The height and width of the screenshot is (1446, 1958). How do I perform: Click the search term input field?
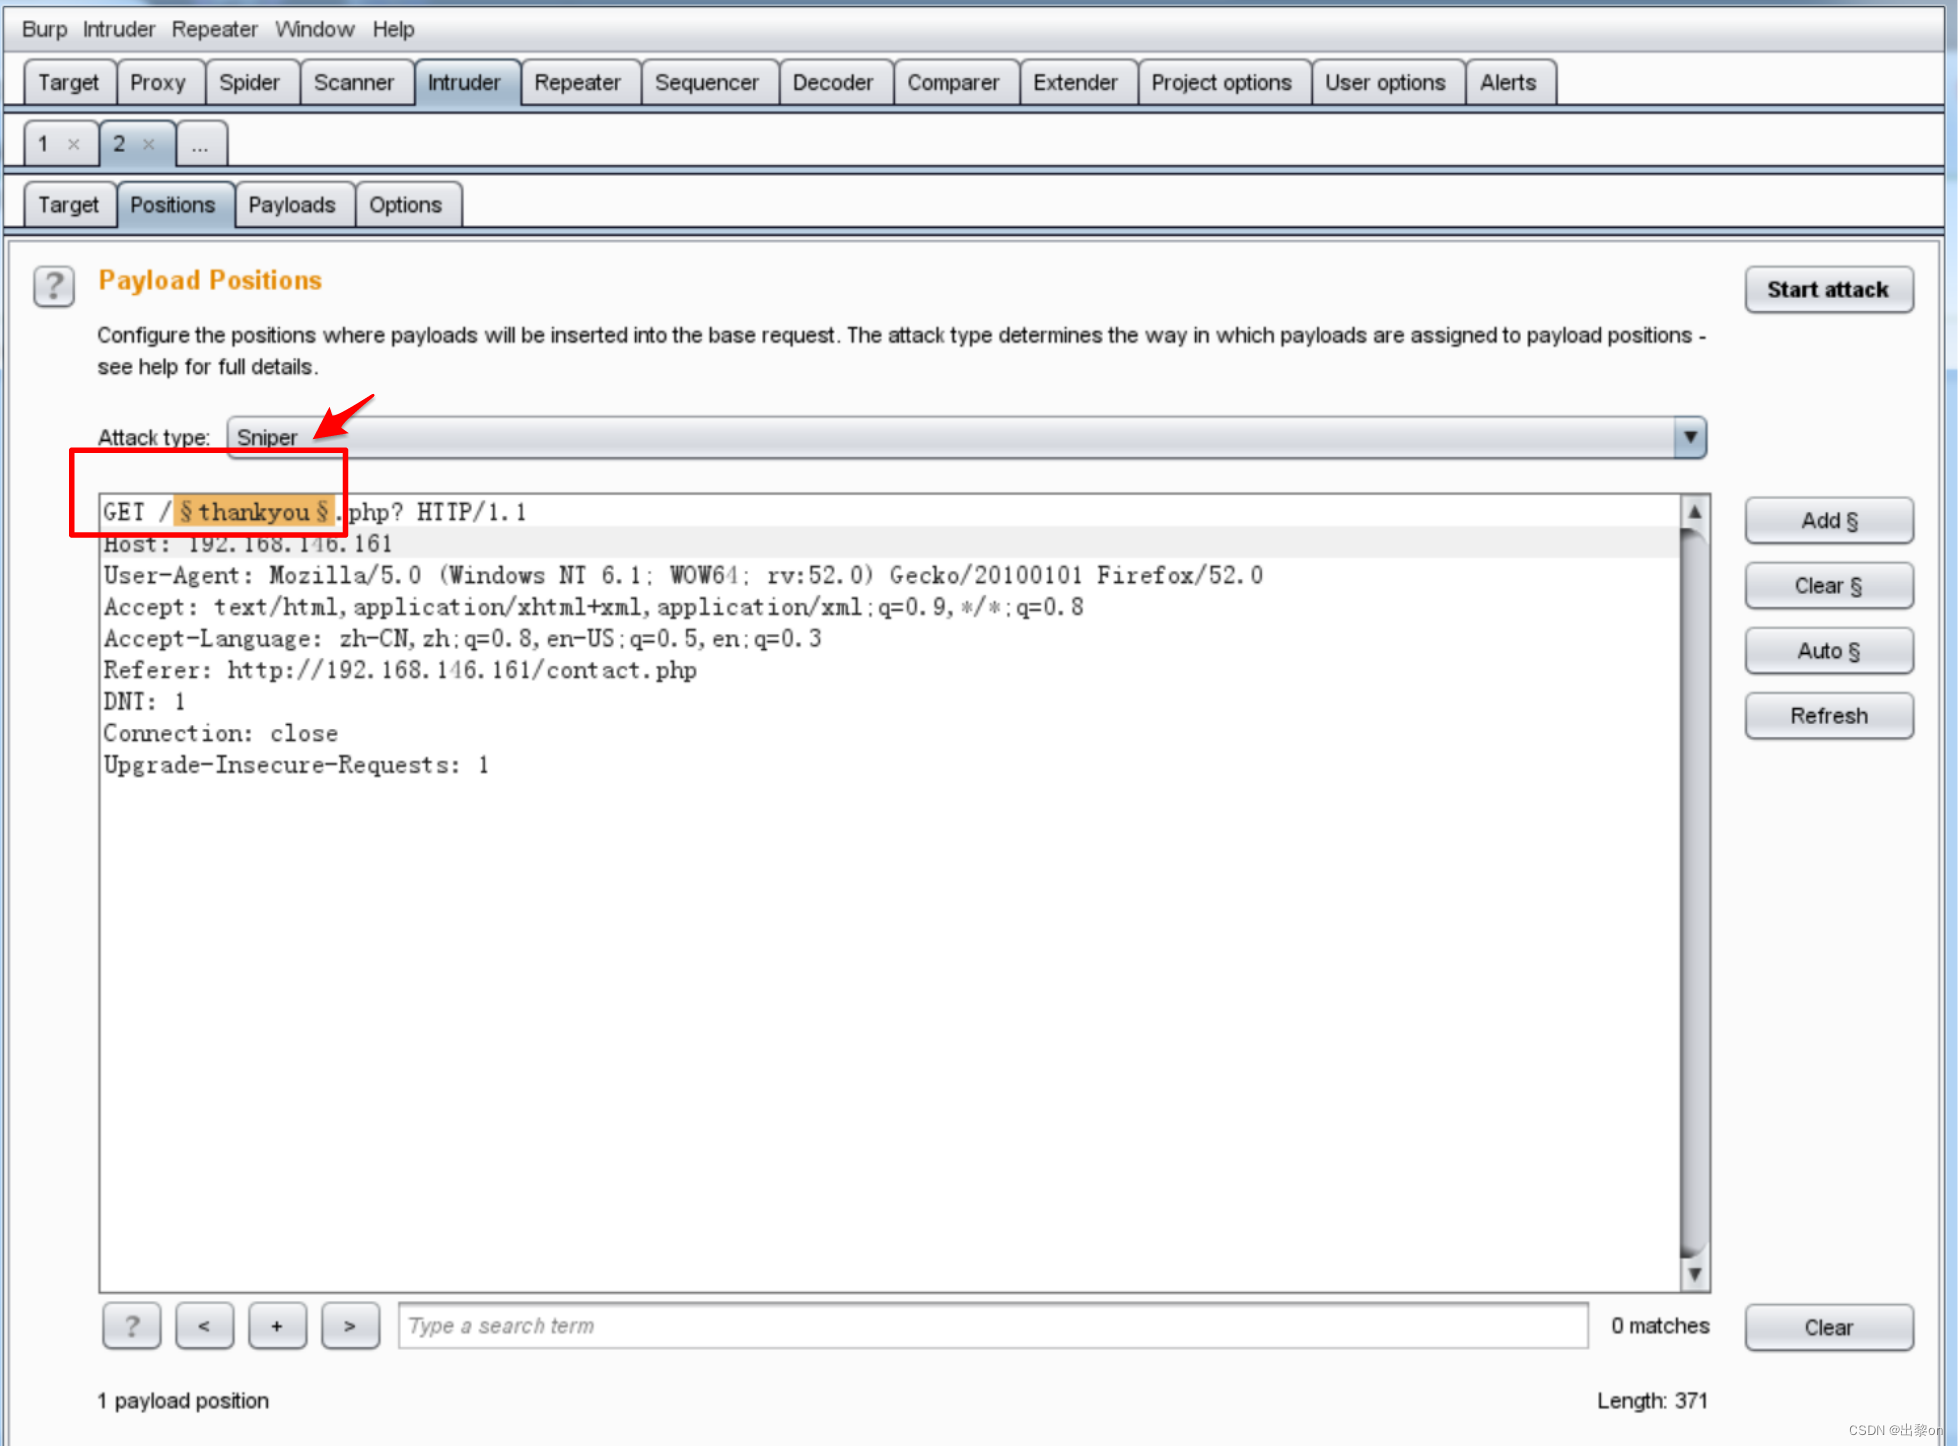[992, 1326]
